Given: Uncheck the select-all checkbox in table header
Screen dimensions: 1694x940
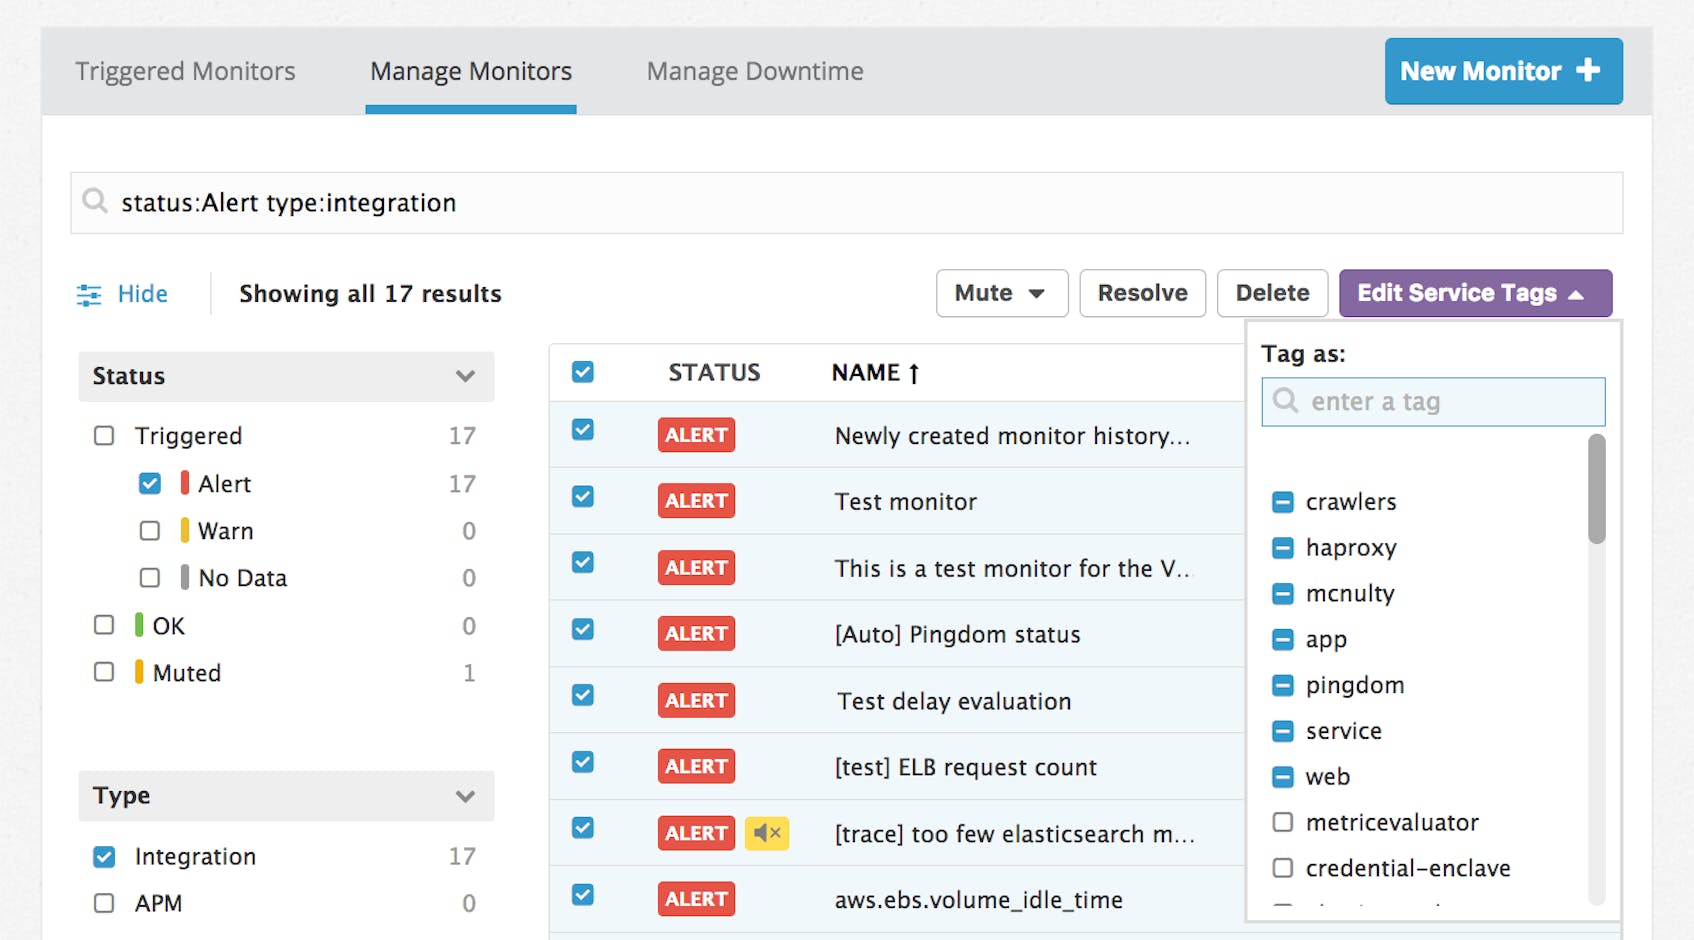Looking at the screenshot, I should pyautogui.click(x=581, y=371).
